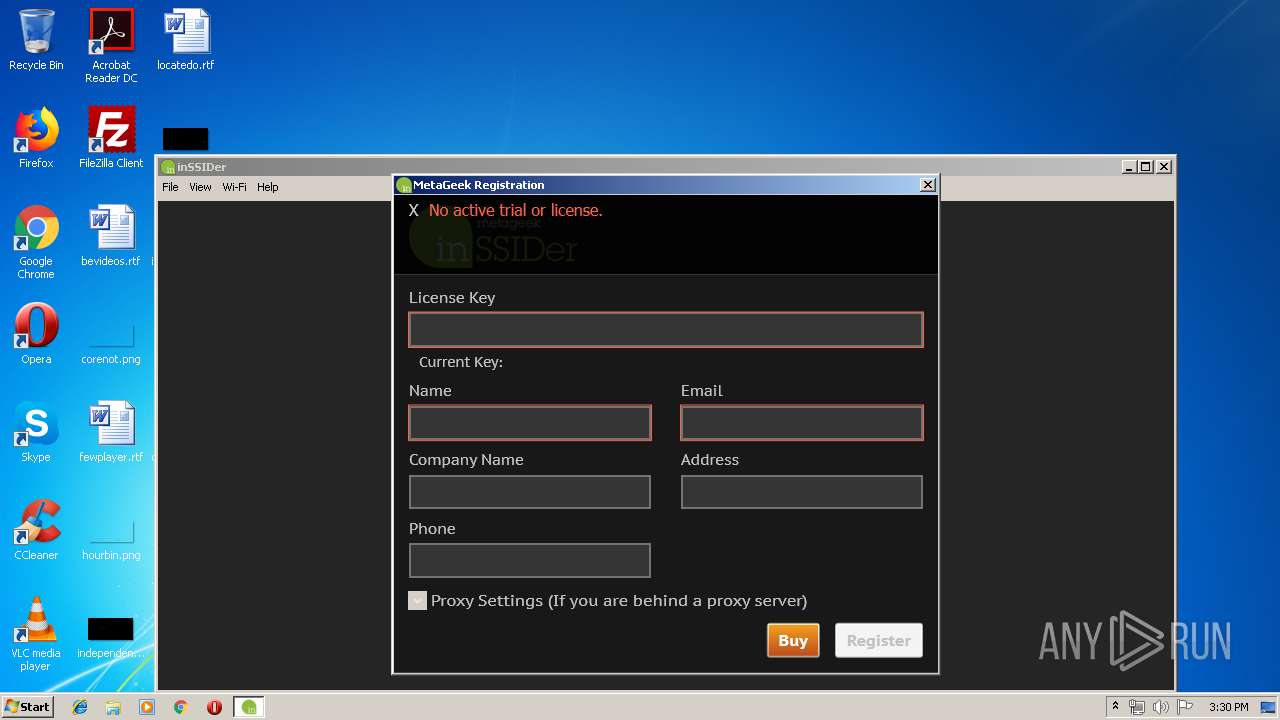Click the Register button
1280x720 pixels.
(x=879, y=641)
